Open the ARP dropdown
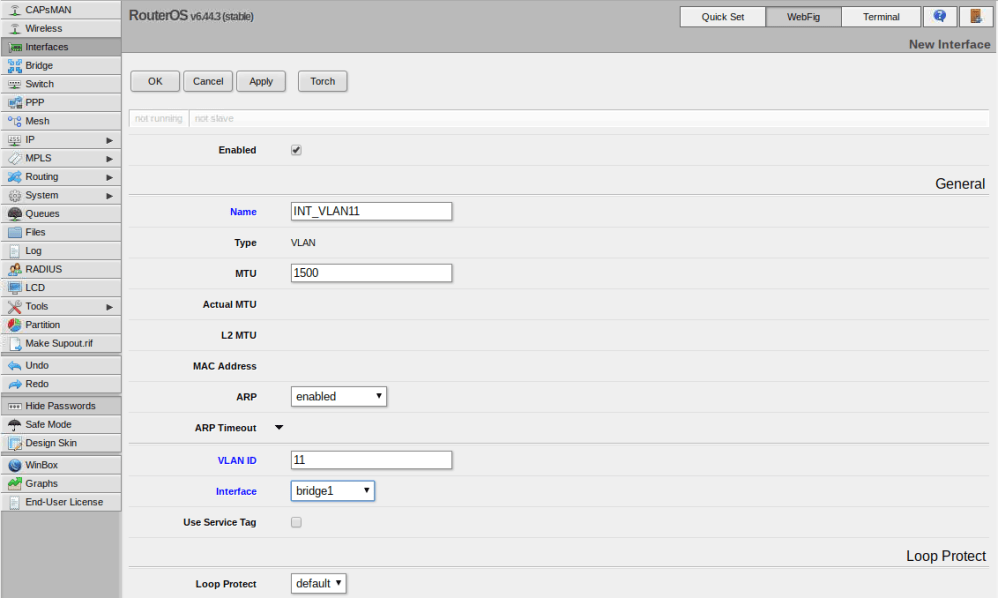Image resolution: width=998 pixels, height=598 pixels. (339, 396)
